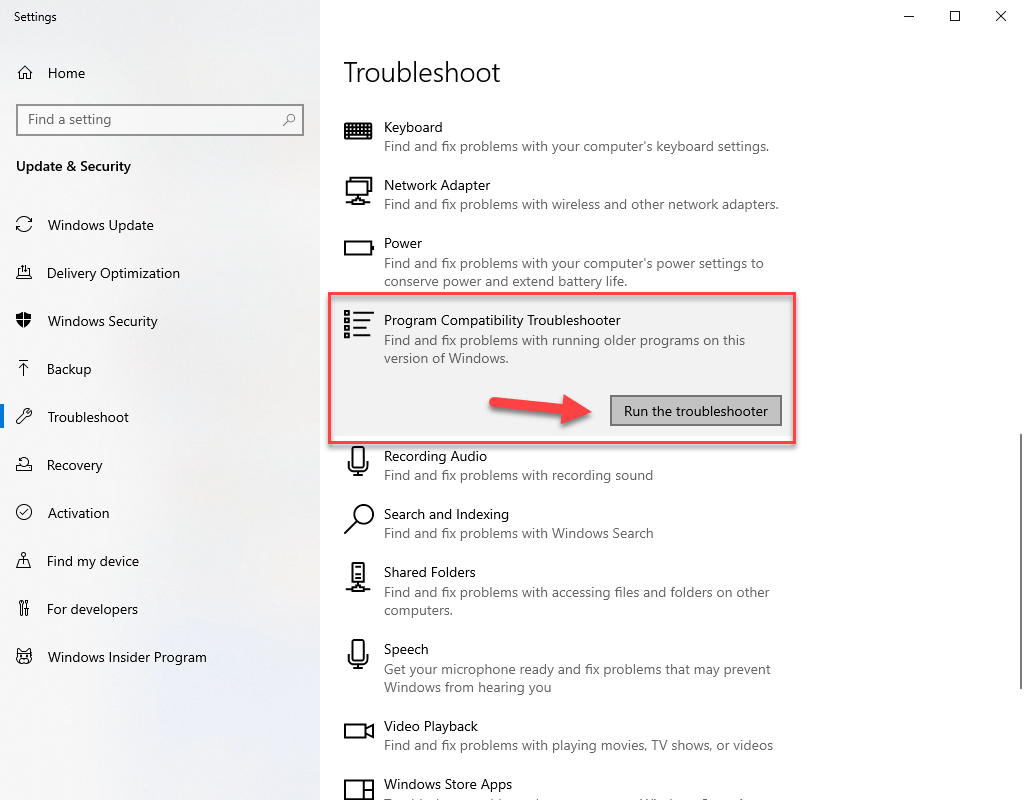The width and height of the screenshot is (1024, 800).
Task: Select the Shared Folders troubleshooter title
Action: [x=430, y=572]
